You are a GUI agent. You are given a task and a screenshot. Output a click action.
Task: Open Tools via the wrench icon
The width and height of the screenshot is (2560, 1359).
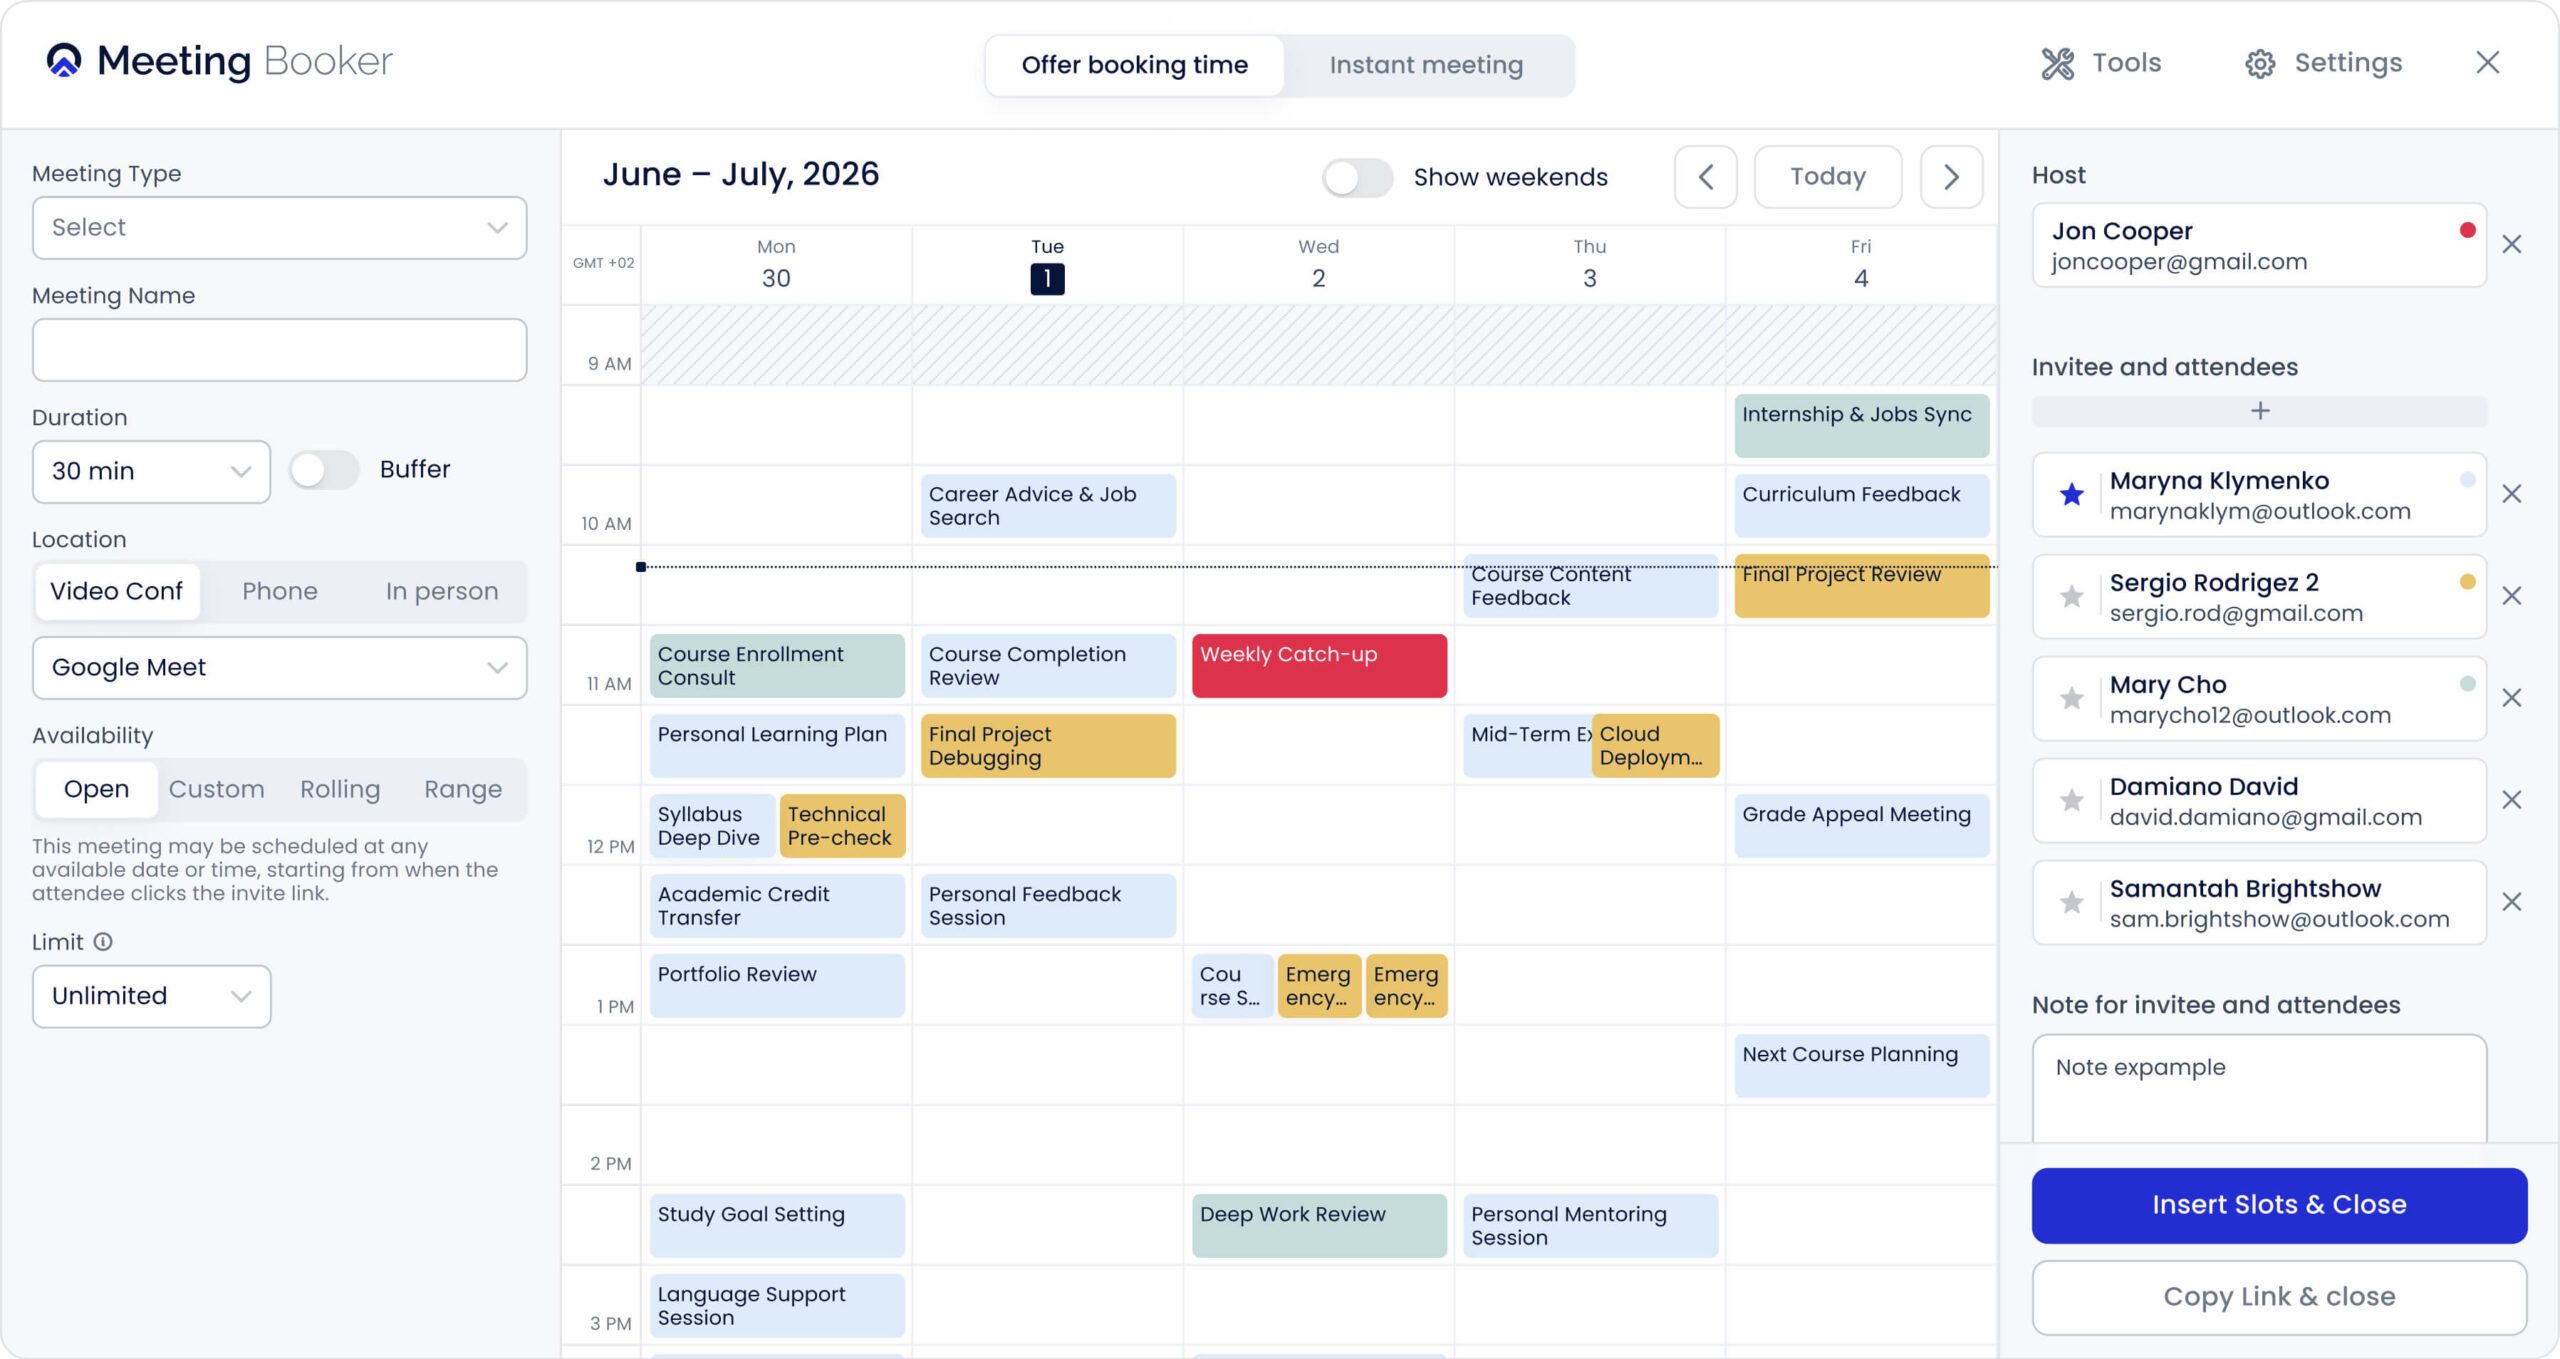coord(2058,63)
